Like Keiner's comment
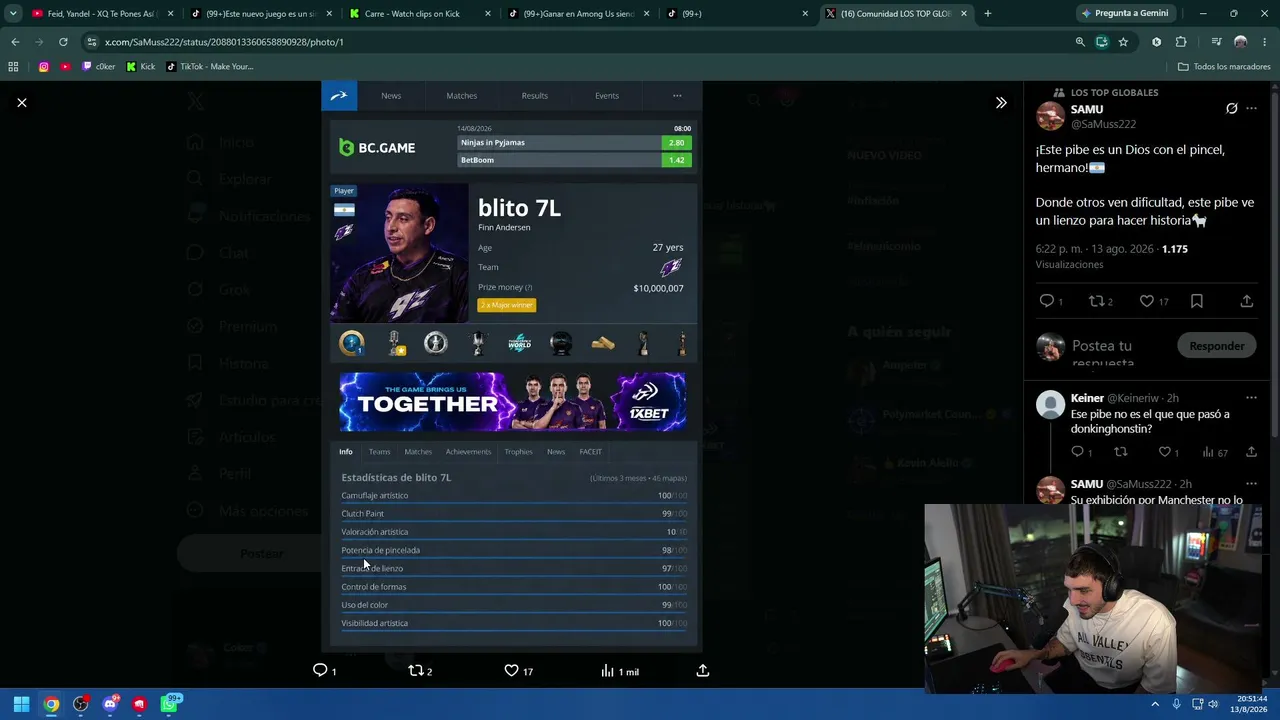 tap(1164, 452)
